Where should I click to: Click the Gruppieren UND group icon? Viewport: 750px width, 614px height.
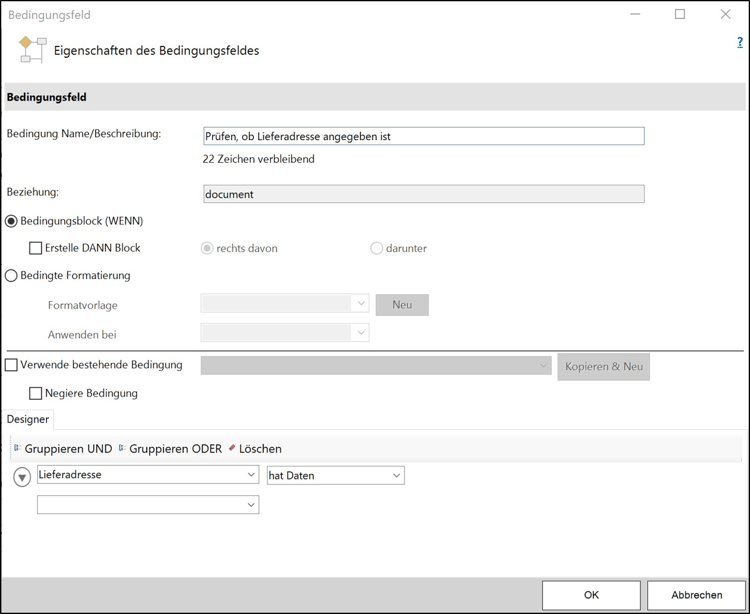point(18,448)
